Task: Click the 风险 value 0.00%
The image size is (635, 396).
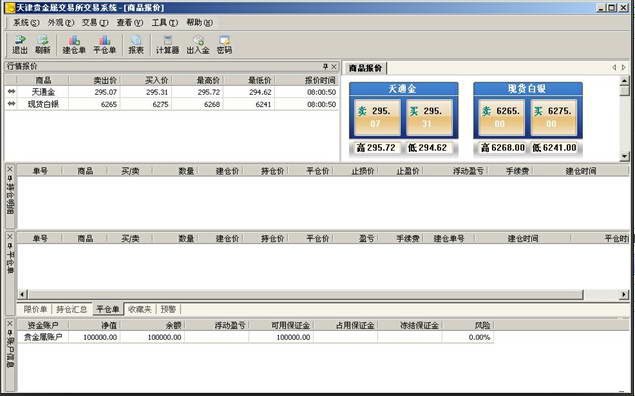Action: 479,337
